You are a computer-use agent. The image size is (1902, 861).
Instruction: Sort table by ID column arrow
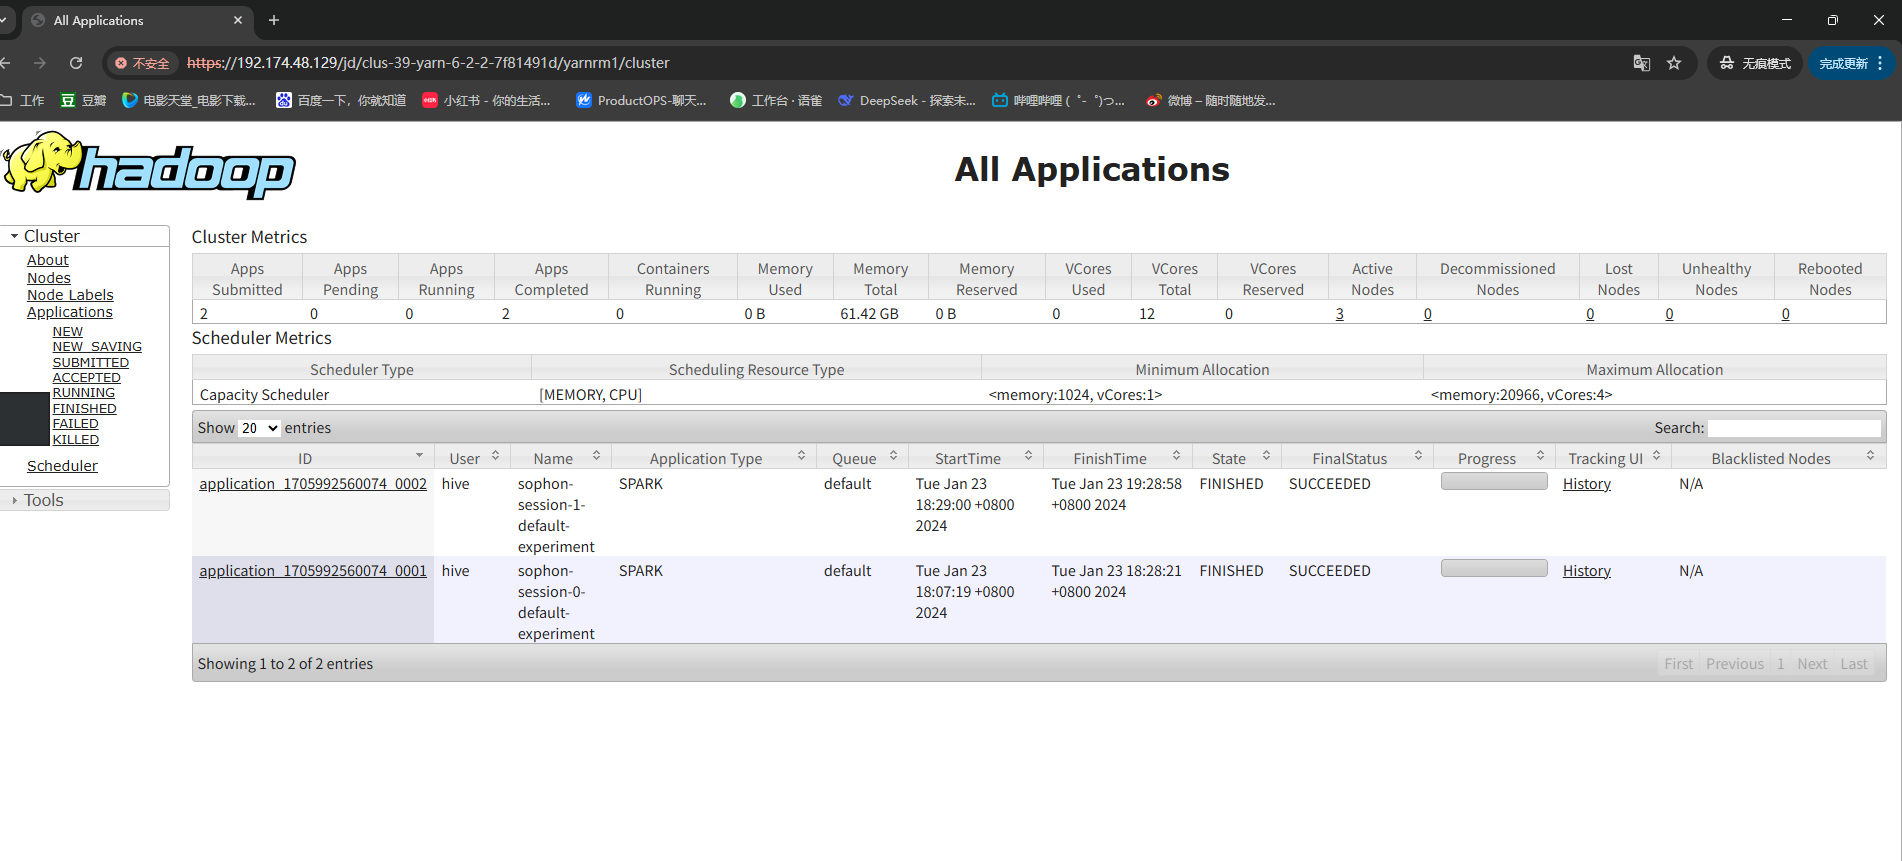(x=419, y=456)
